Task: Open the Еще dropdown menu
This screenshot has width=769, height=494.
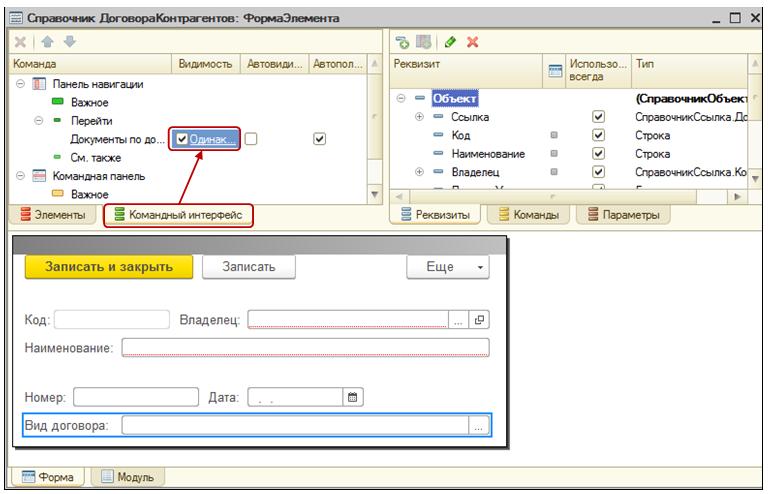Action: click(x=447, y=267)
